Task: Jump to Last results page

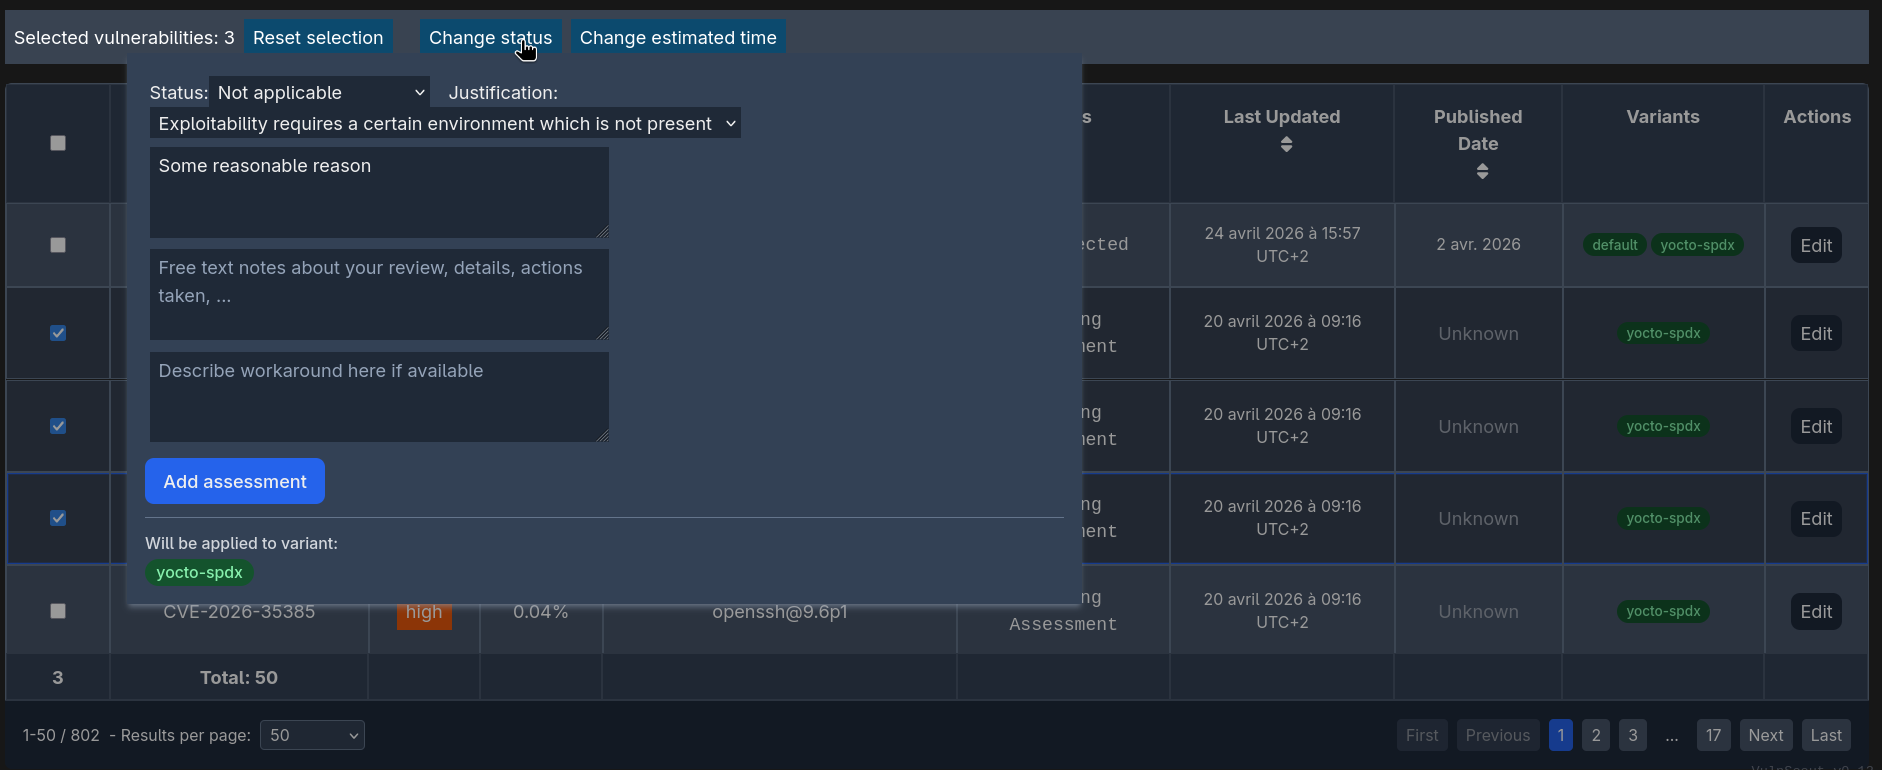Action: [x=1826, y=735]
